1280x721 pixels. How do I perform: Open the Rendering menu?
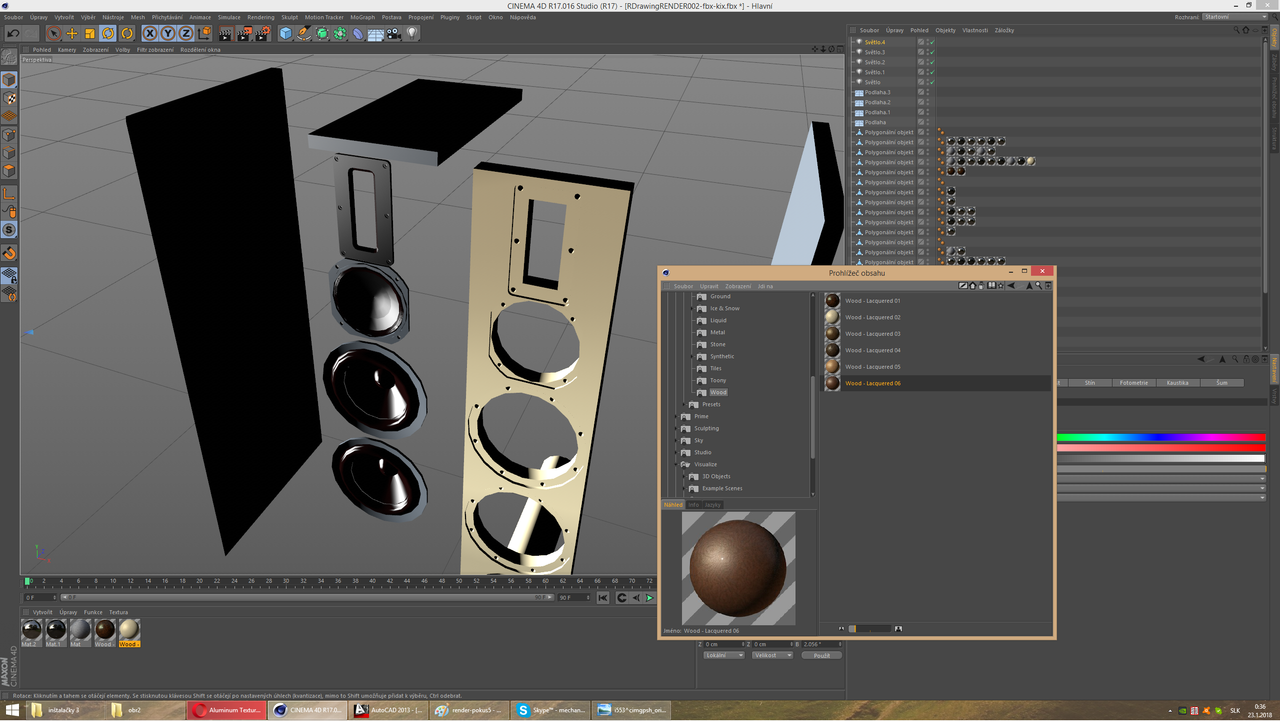261,17
